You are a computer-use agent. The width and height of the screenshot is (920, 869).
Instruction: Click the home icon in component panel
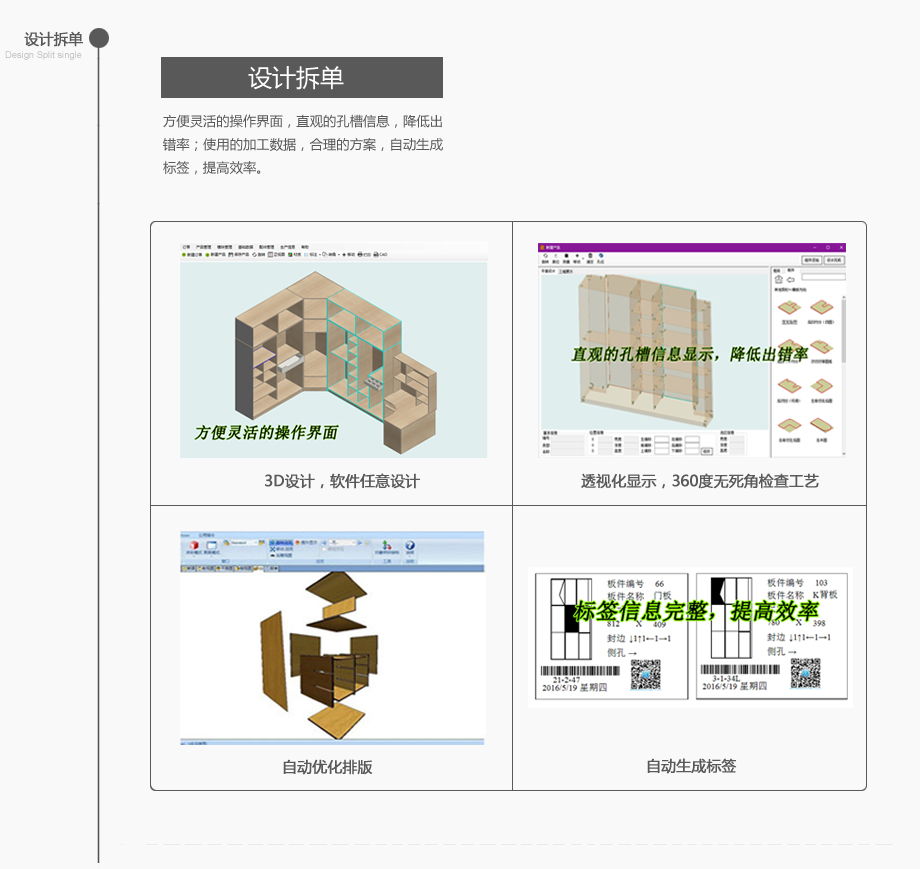(x=779, y=279)
